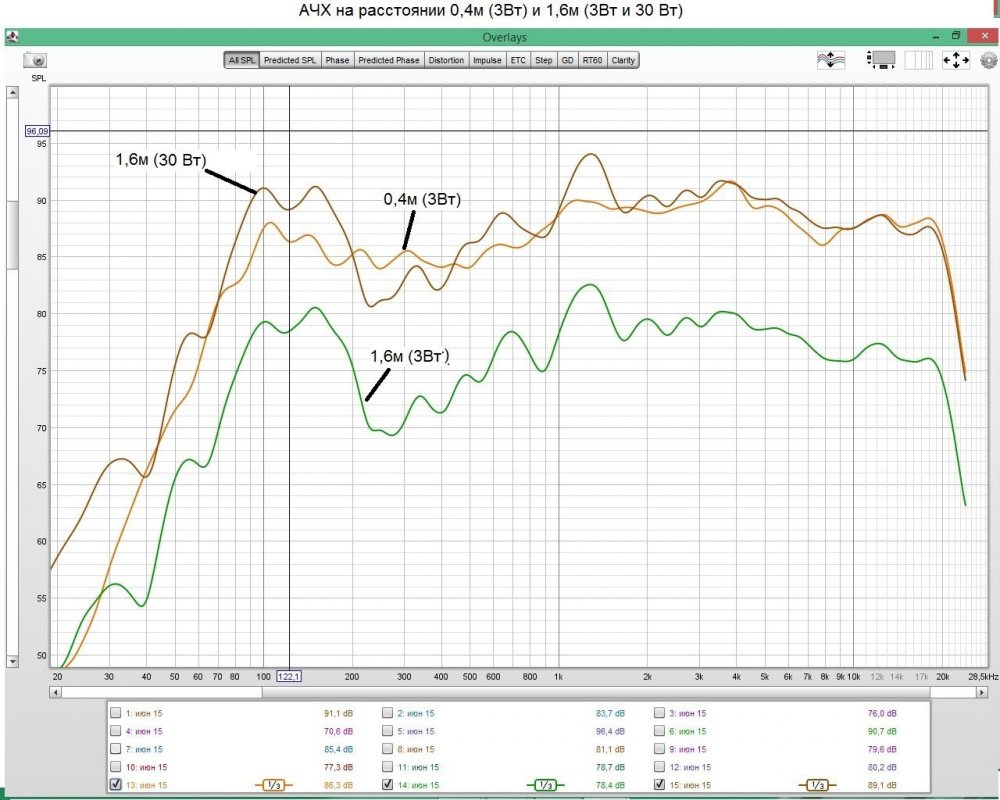Click the horizontal scroll right arrow
Viewport: 1000px width, 800px height.
point(982,692)
